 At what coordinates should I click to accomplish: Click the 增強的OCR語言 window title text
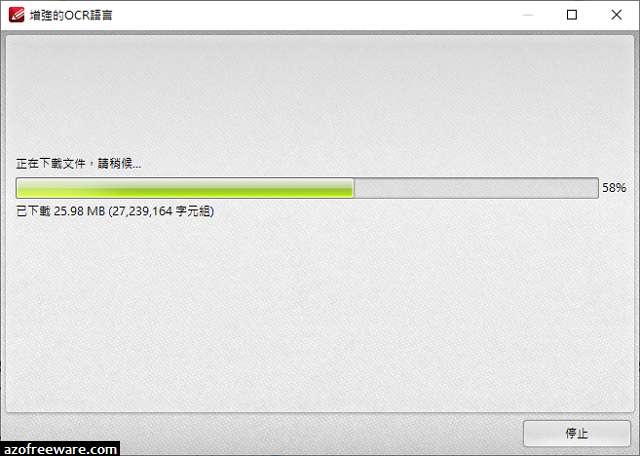[71, 16]
